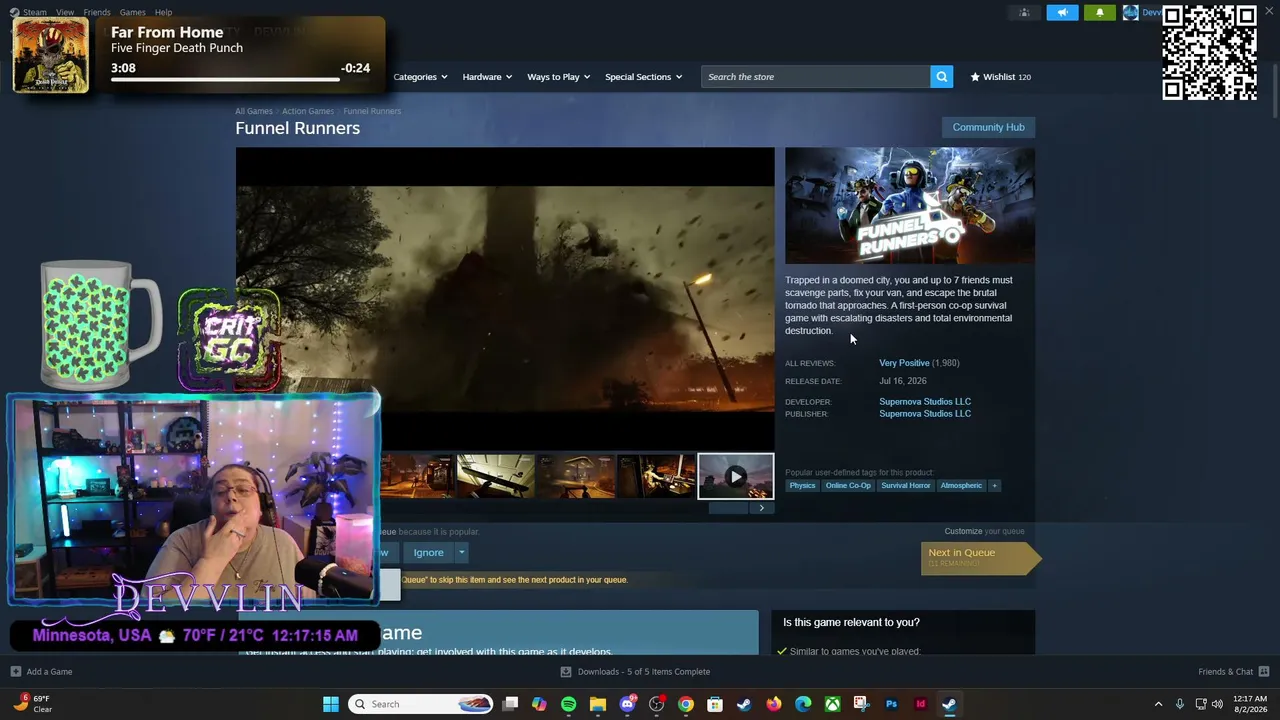Open Firefox from the taskbar
The width and height of the screenshot is (1280, 720).
coord(774,704)
